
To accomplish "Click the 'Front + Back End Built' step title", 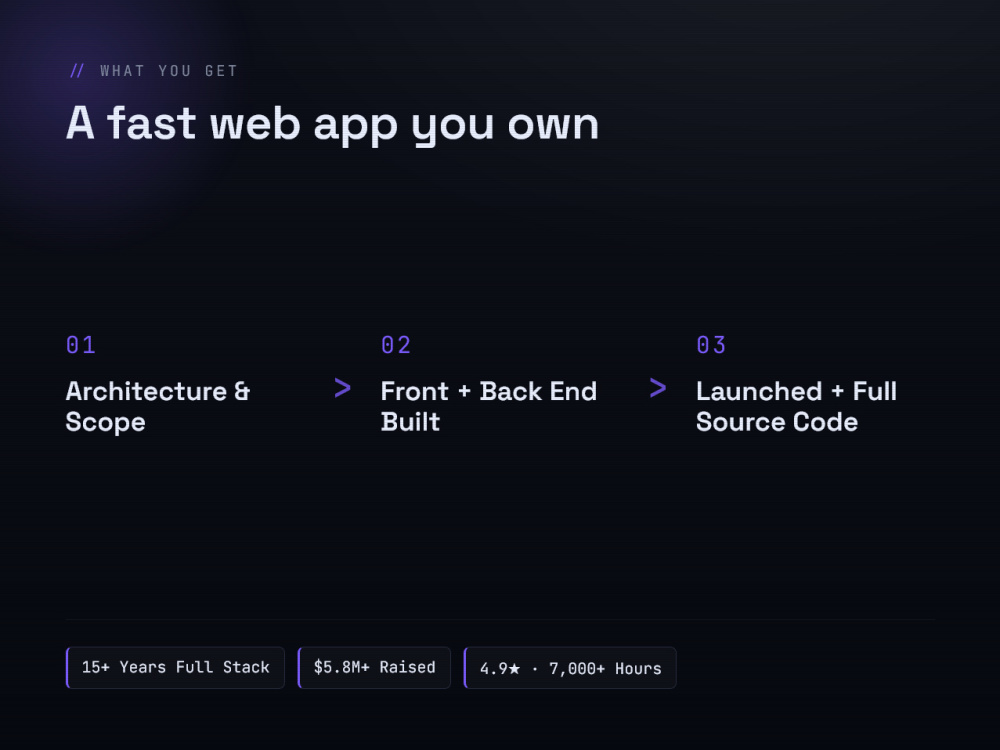I will coord(489,406).
